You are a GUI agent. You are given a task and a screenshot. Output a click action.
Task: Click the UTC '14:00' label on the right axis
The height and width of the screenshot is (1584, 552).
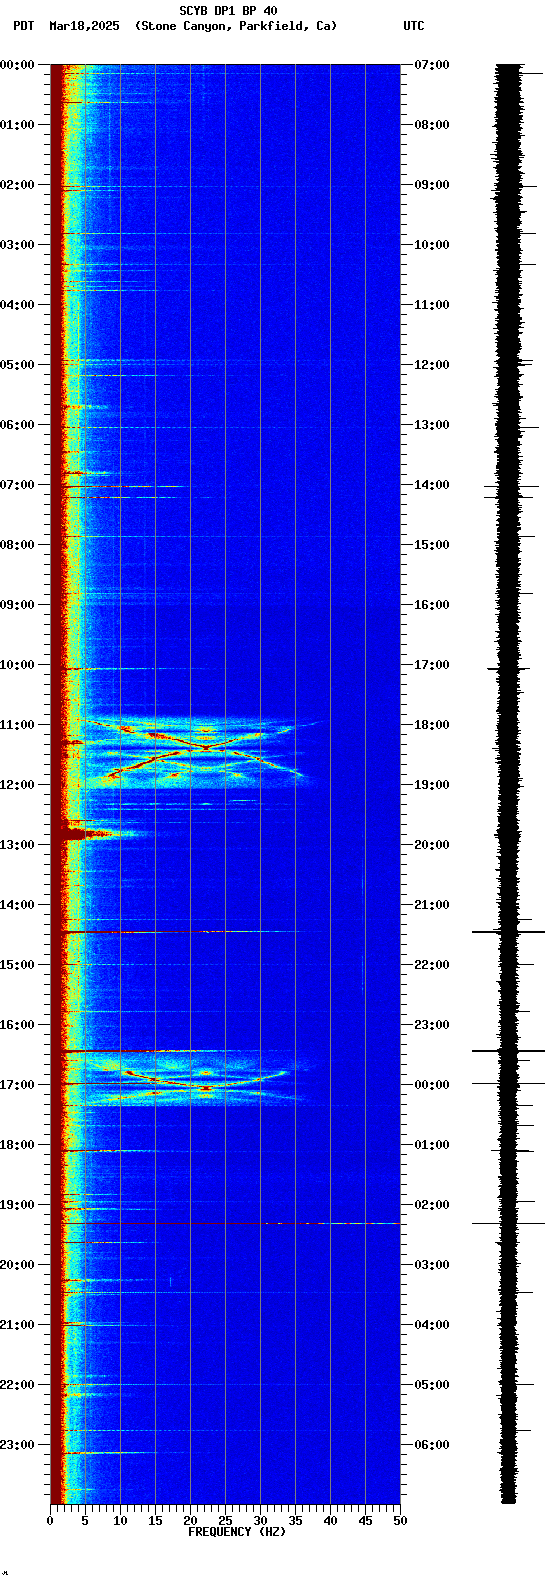click(431, 485)
